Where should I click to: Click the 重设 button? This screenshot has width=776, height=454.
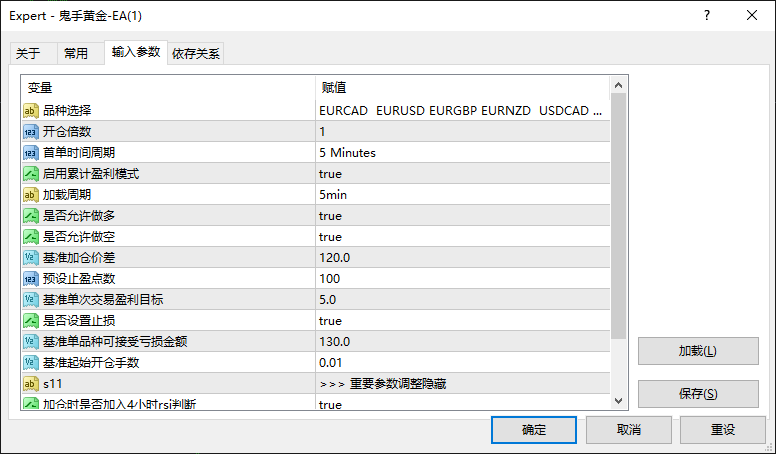pos(723,430)
